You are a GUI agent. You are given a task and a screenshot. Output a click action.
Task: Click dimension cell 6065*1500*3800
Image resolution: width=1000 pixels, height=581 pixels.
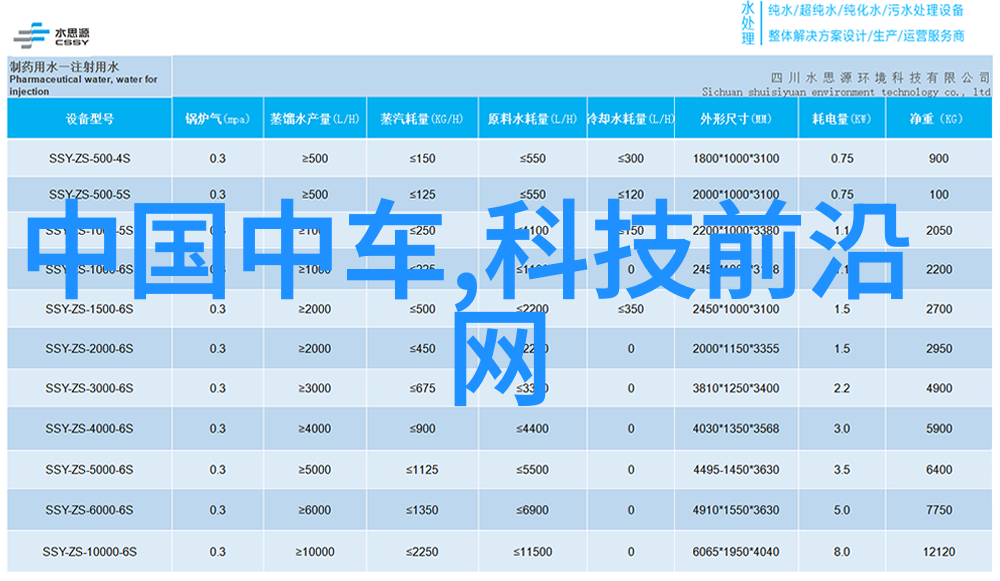(735, 551)
